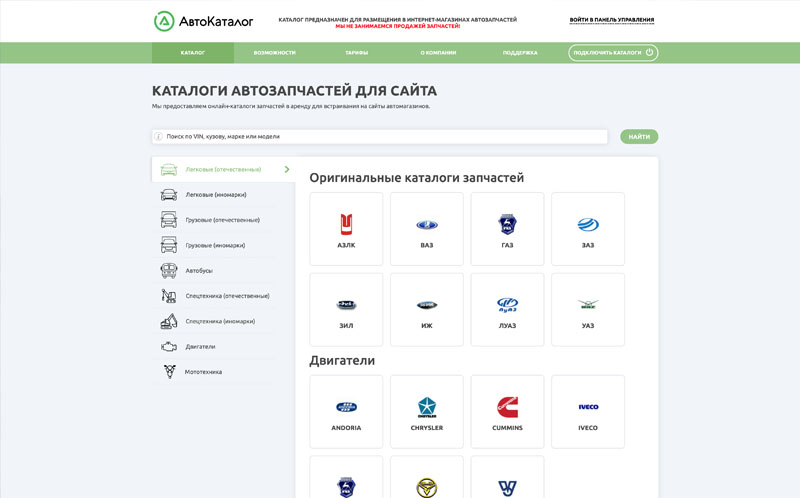Click the truck icon for Грузовые (иномарки)

pyautogui.click(x=169, y=245)
